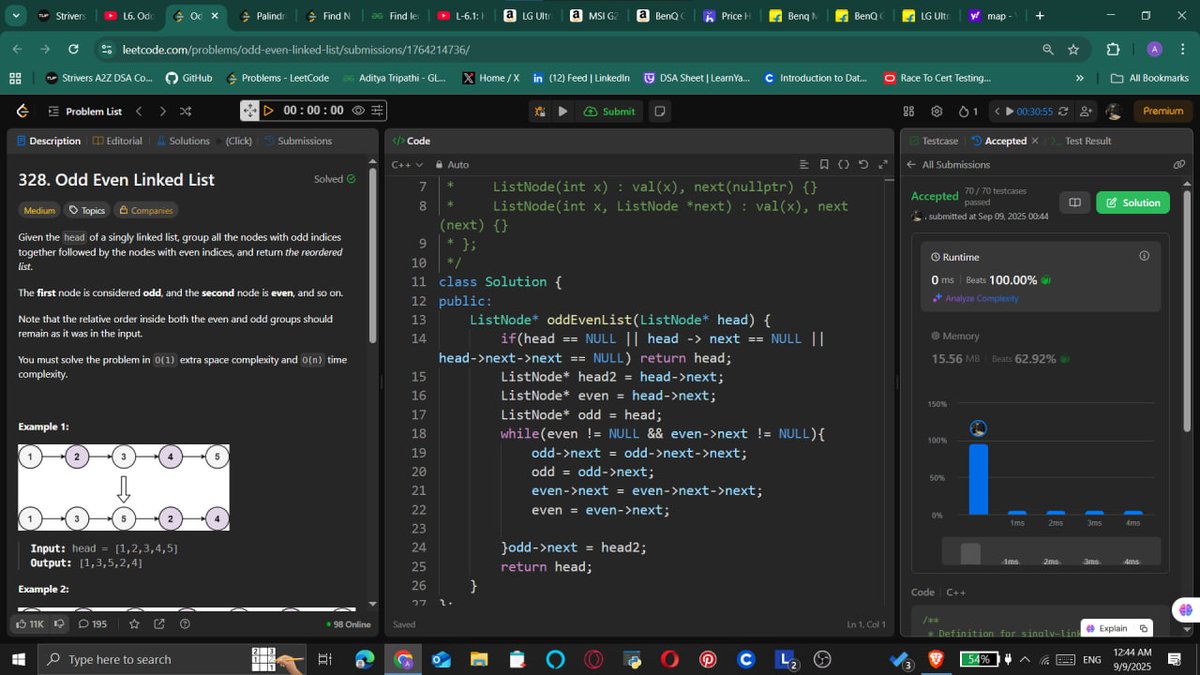
Task: Open browser extensions puzzle icon
Action: [x=1113, y=49]
